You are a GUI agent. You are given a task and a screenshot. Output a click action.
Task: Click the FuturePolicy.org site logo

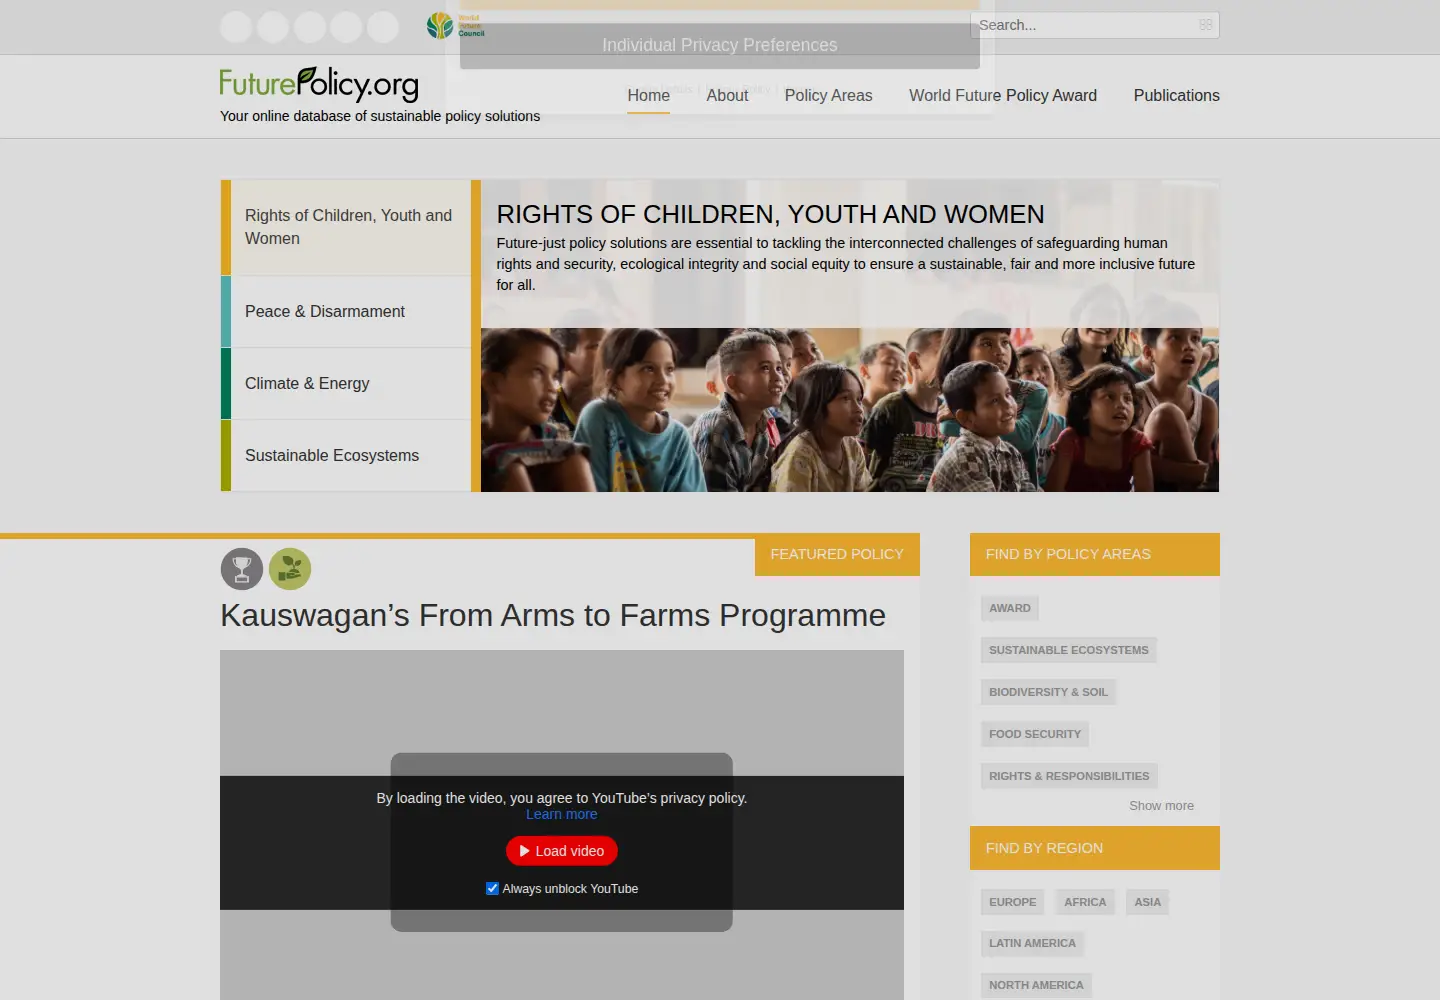point(319,84)
